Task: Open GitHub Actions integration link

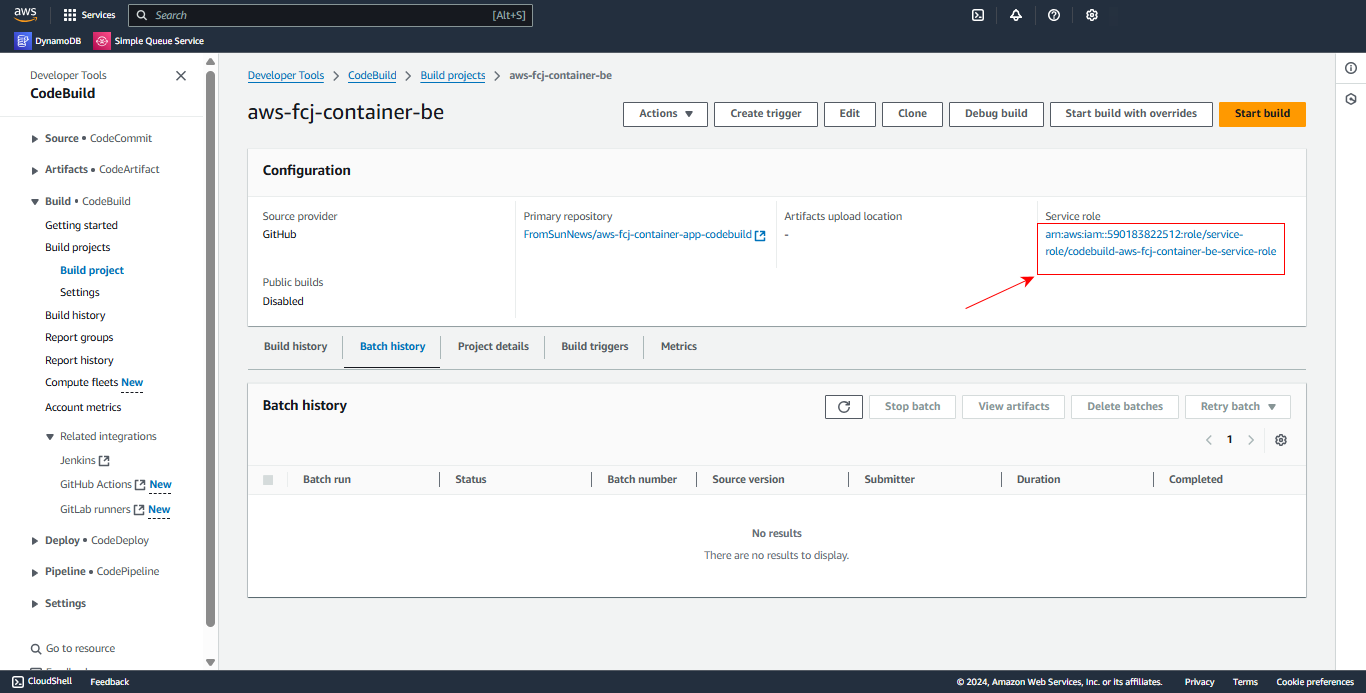Action: click(x=102, y=485)
